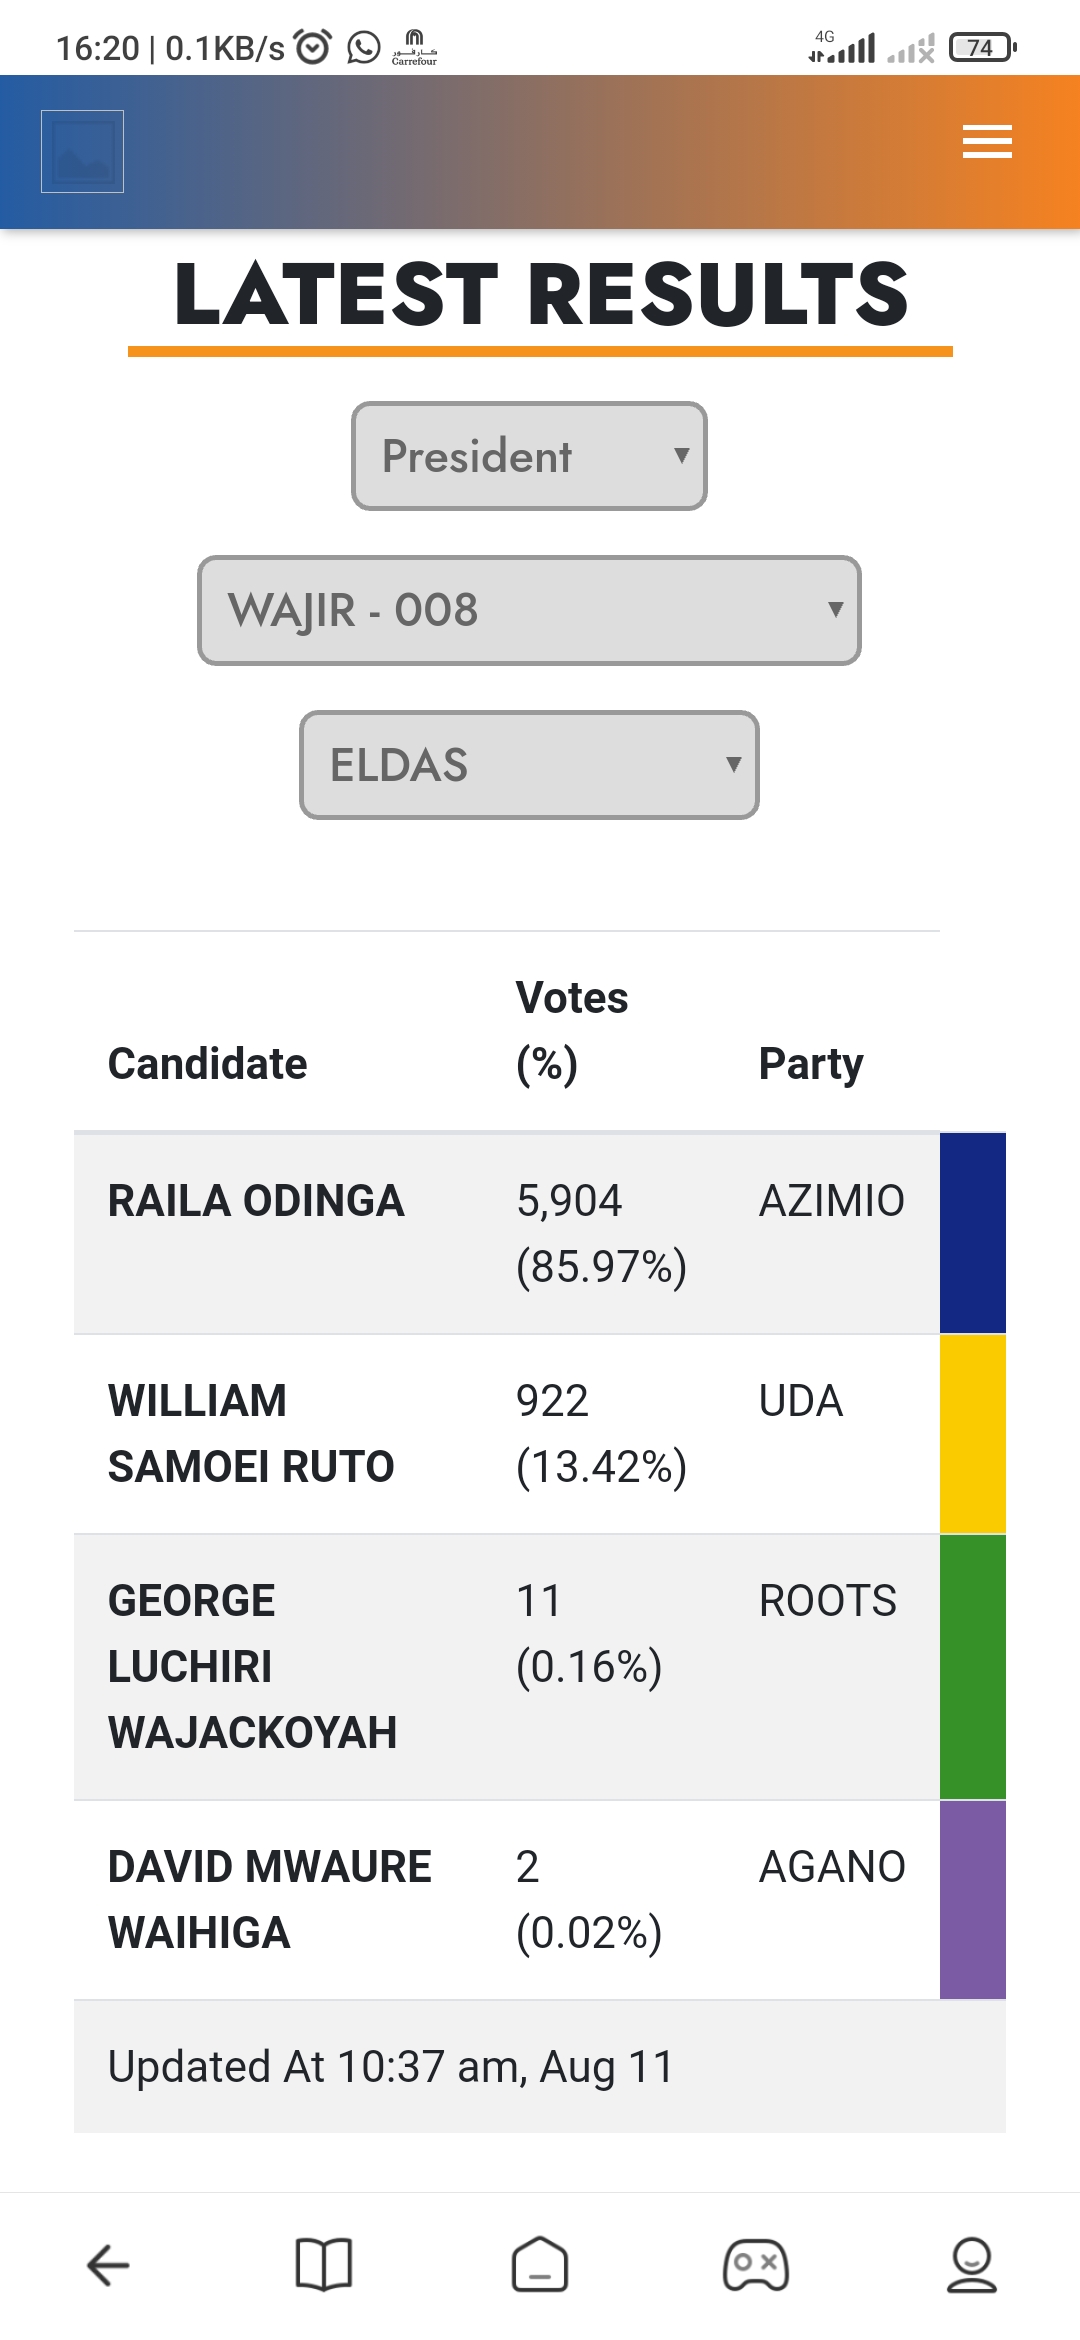This screenshot has height=2340, width=1080.
Task: Tap the battery level indicator
Action: coord(982,47)
